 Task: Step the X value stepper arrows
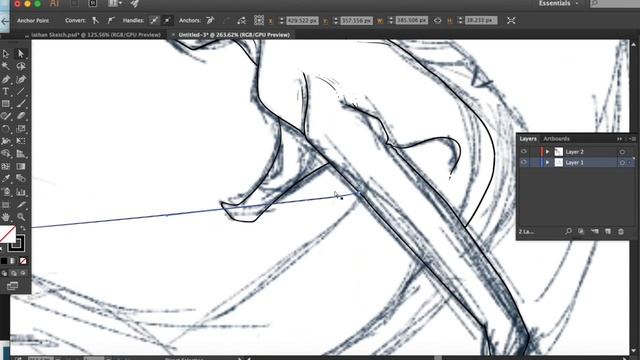[x=281, y=20]
